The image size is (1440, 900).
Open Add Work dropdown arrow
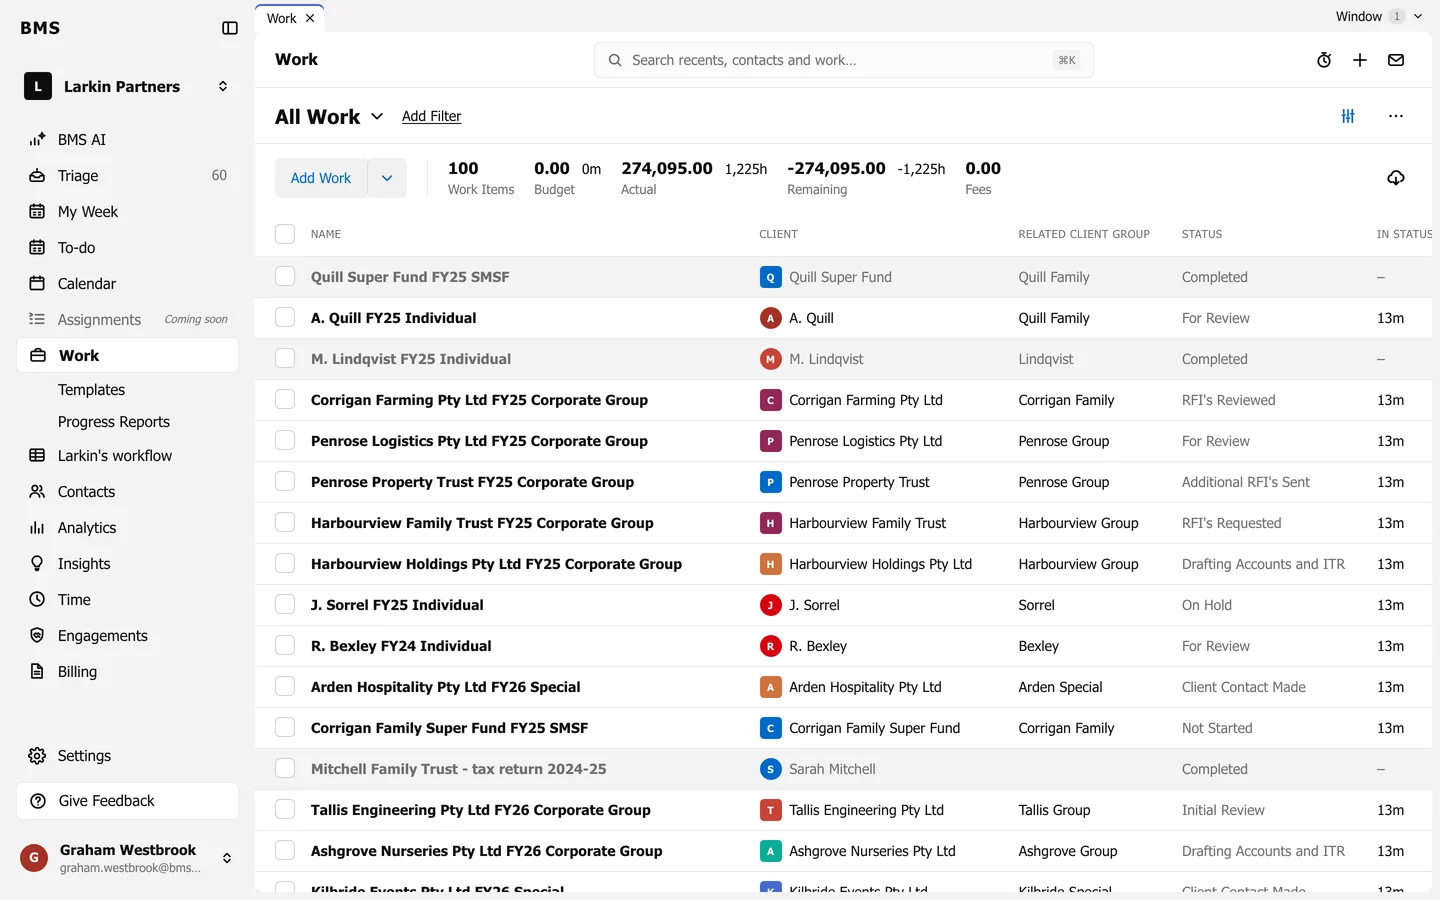pos(387,178)
